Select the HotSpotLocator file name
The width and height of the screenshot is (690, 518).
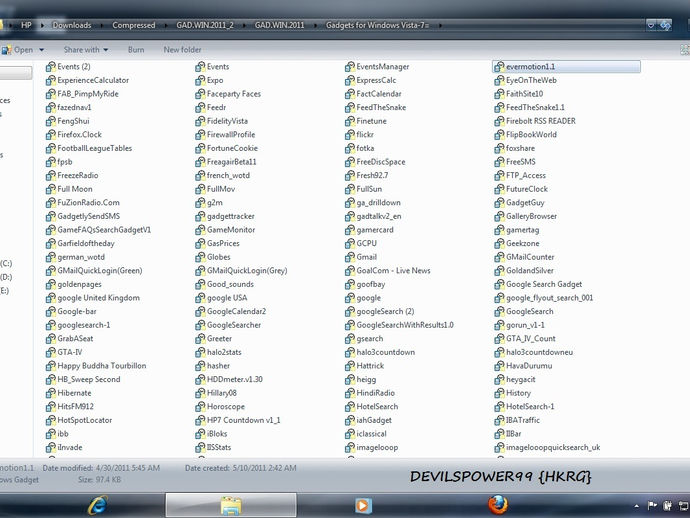pyautogui.click(x=84, y=420)
